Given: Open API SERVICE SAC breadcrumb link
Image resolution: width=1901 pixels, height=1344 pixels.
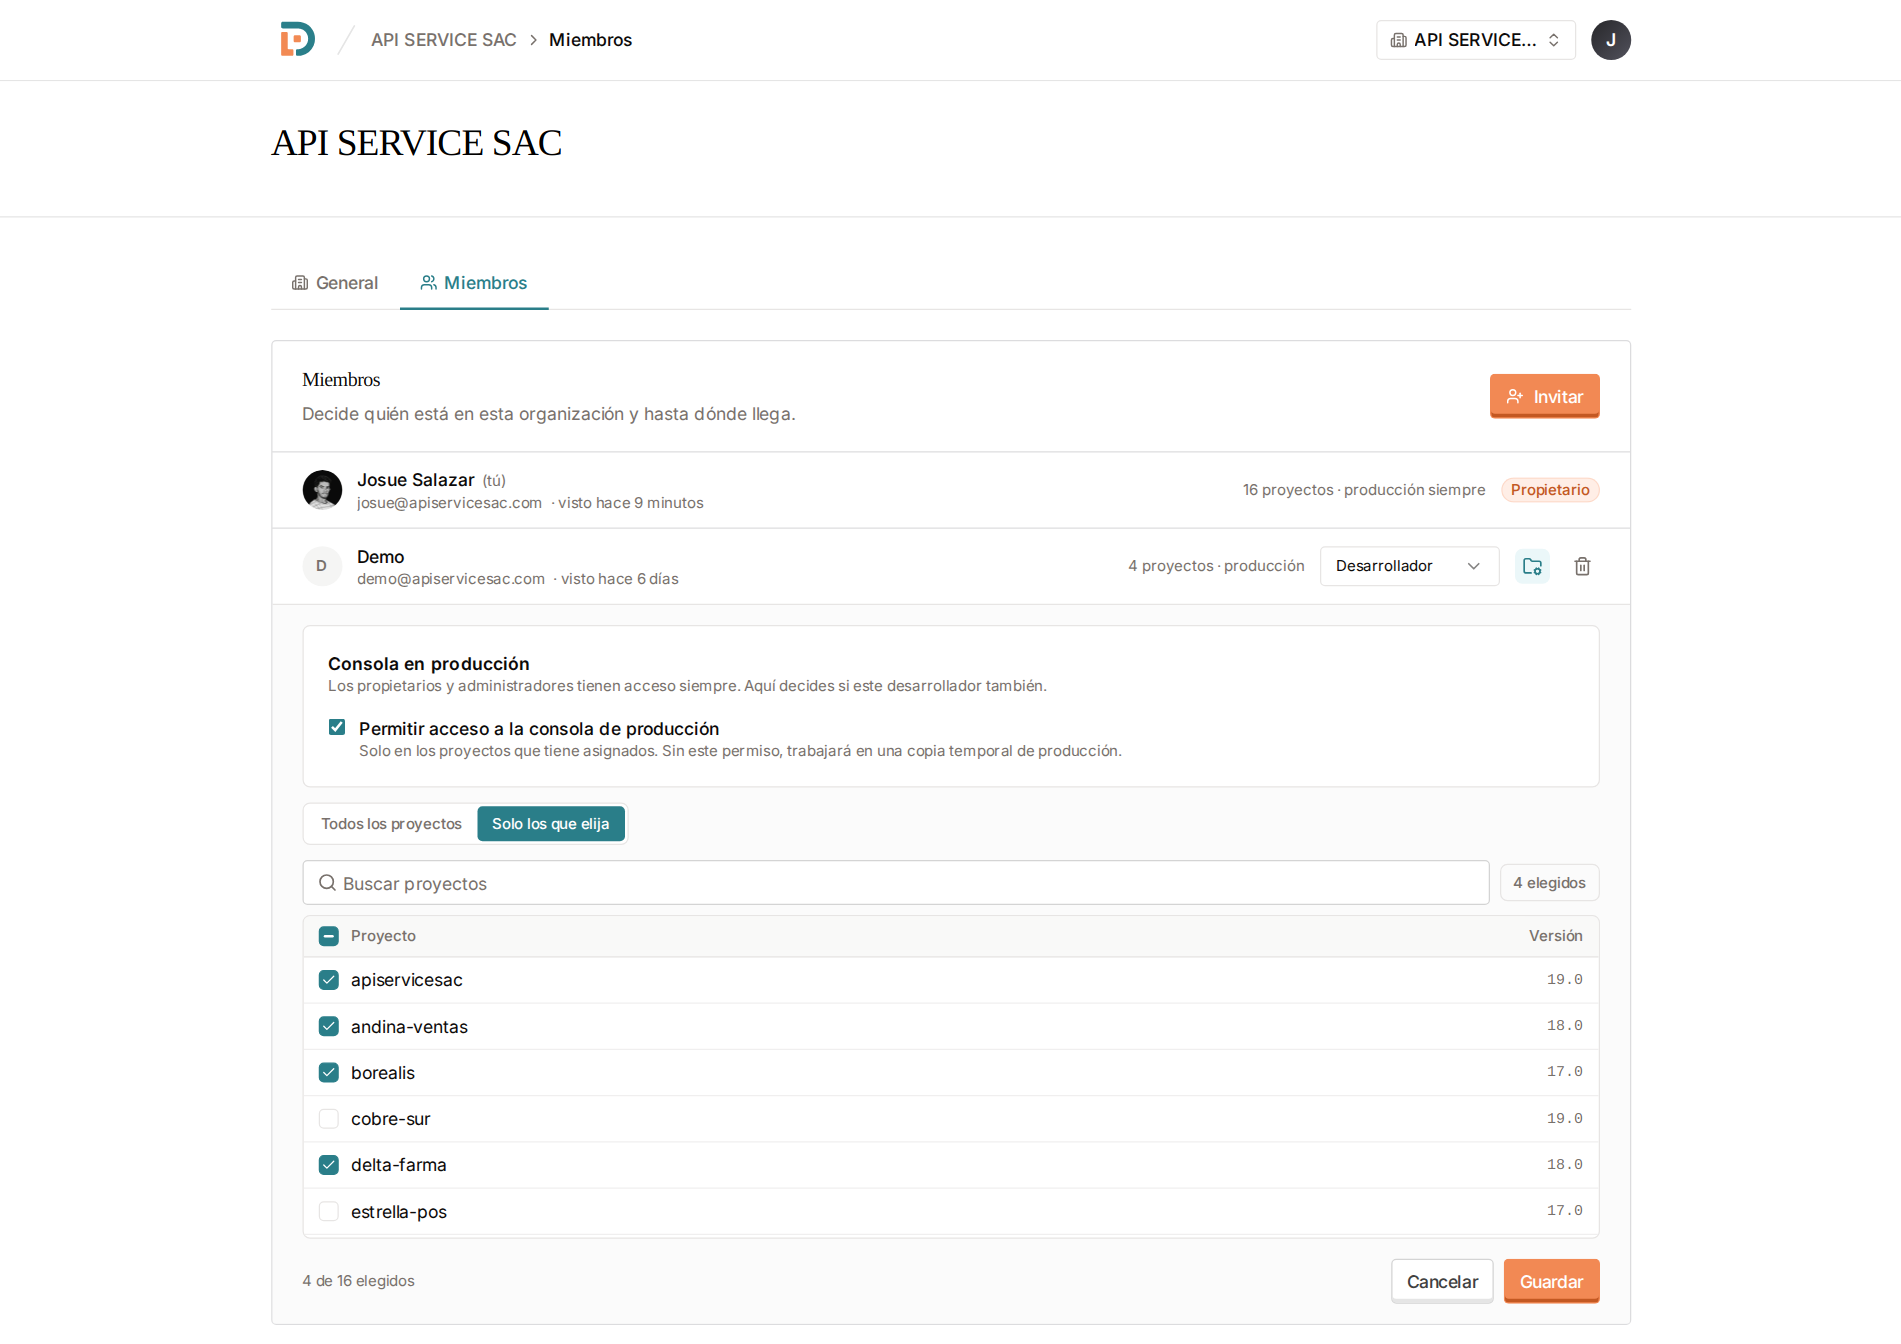Looking at the screenshot, I should 443,40.
